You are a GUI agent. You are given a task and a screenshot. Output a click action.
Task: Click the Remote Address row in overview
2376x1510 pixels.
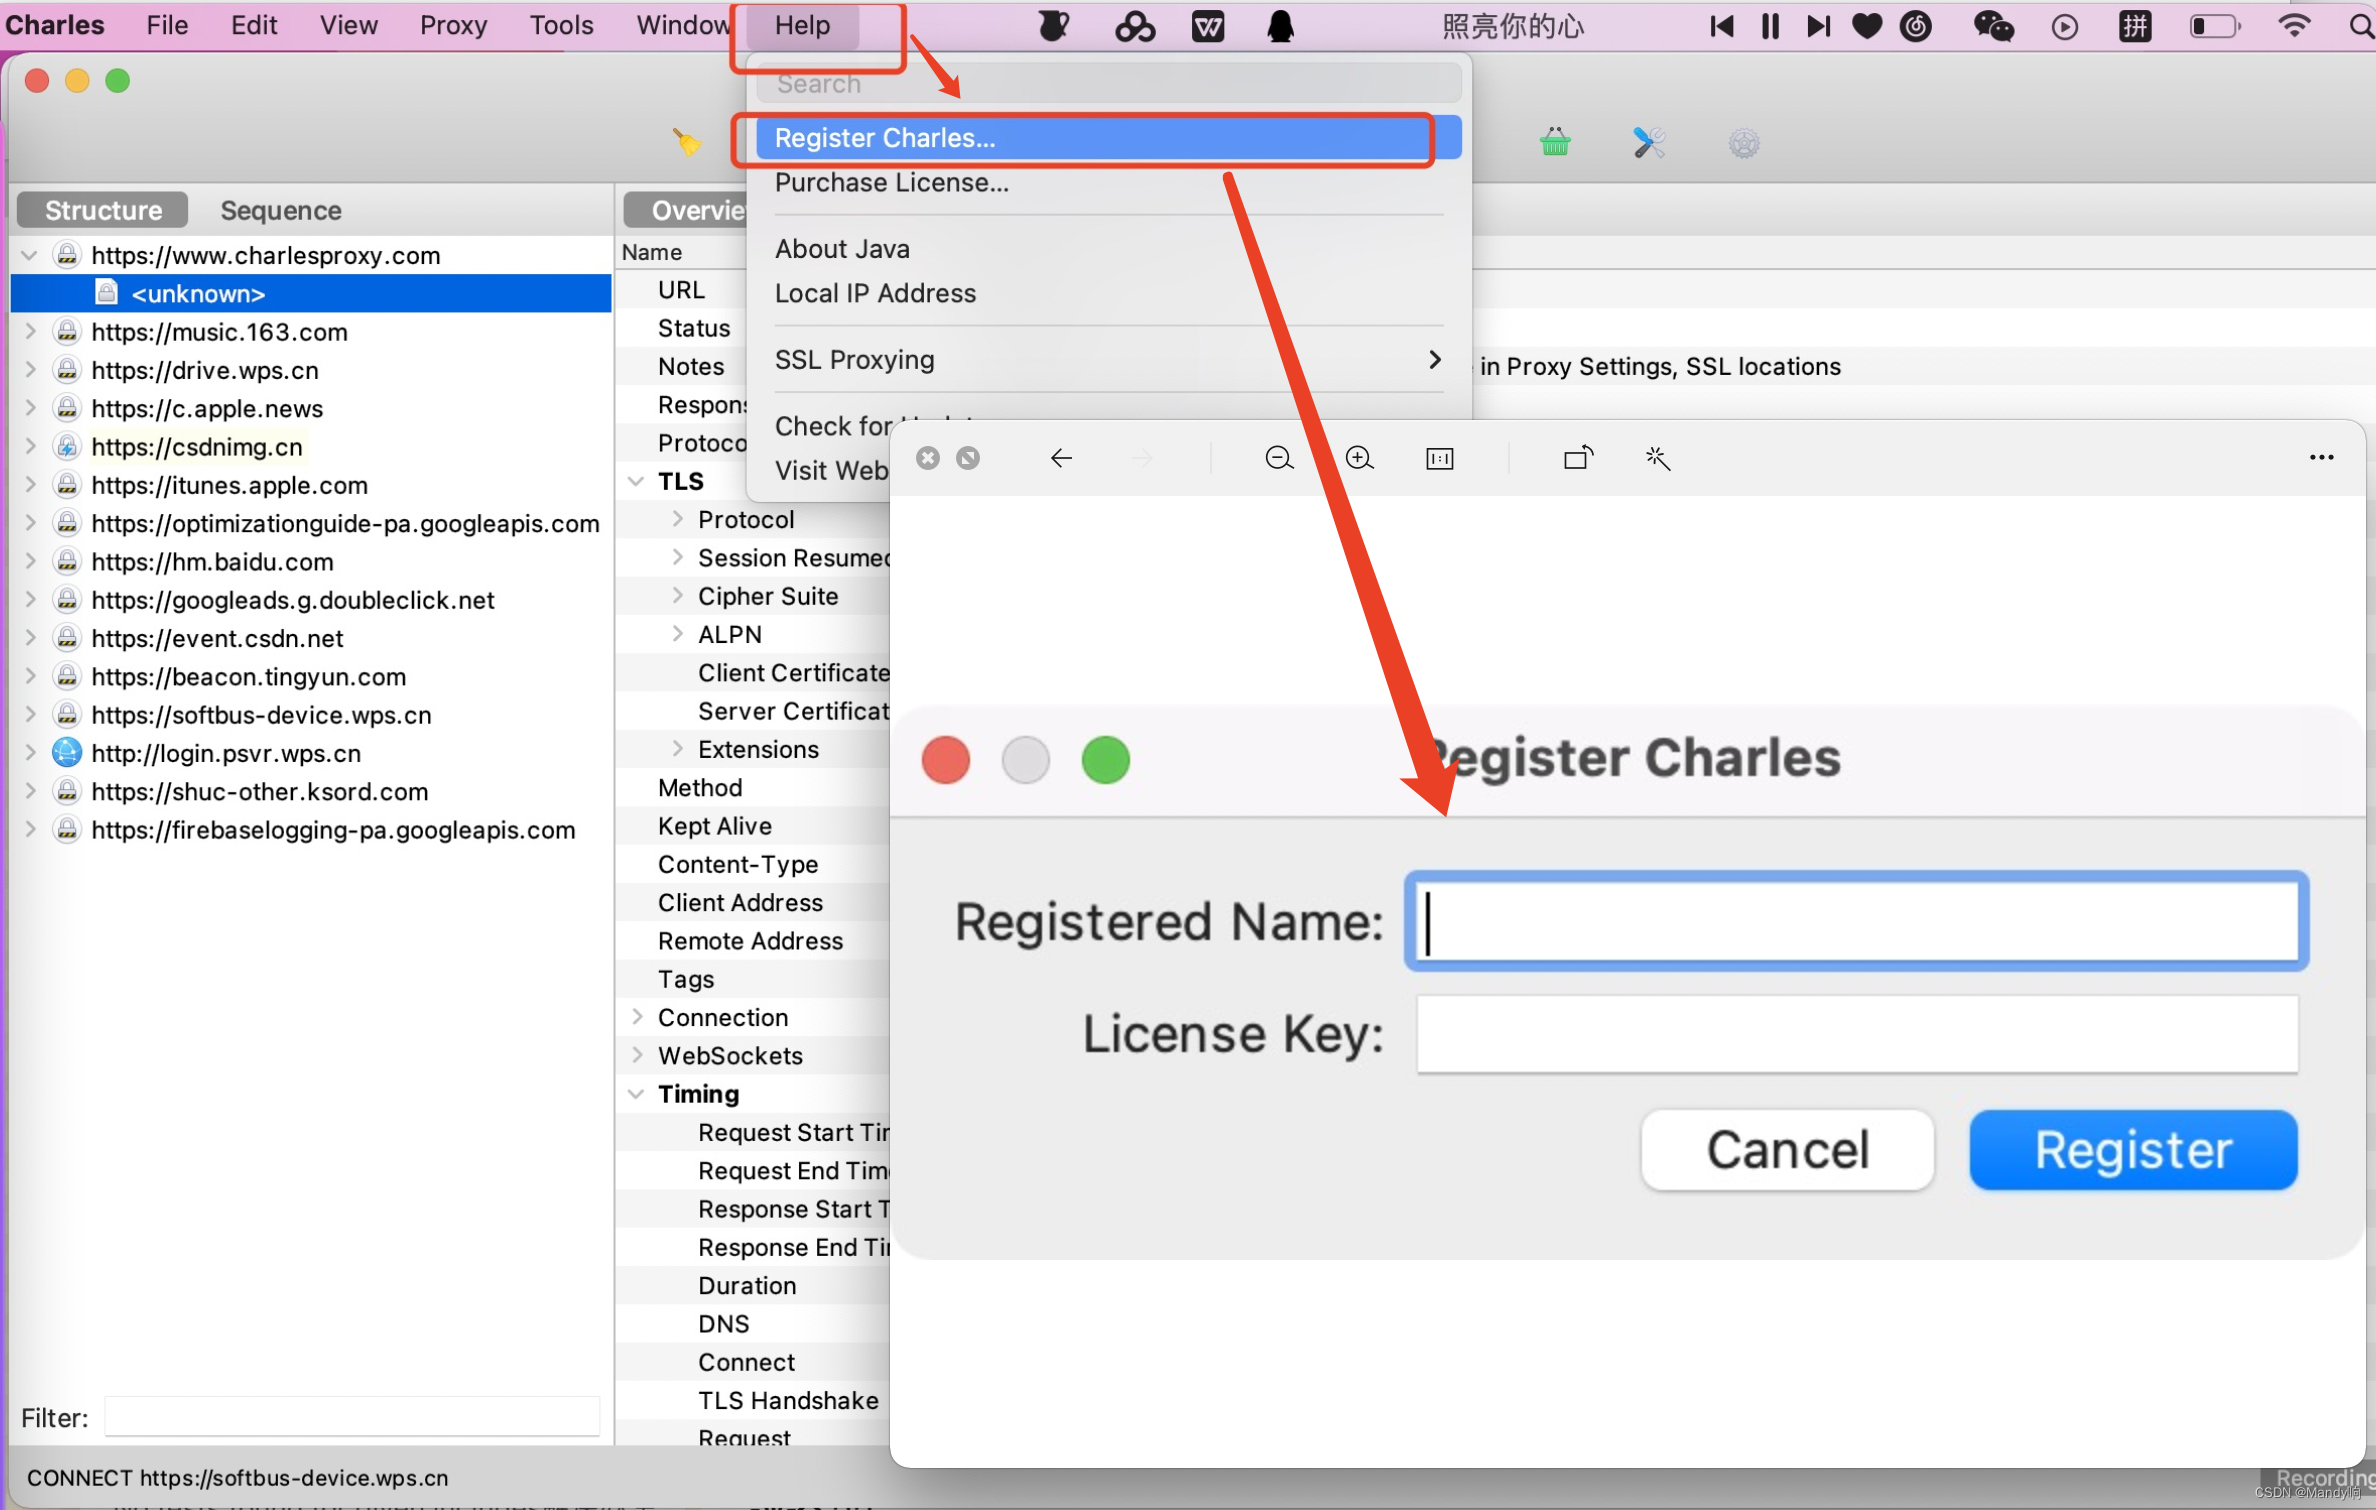click(x=753, y=940)
